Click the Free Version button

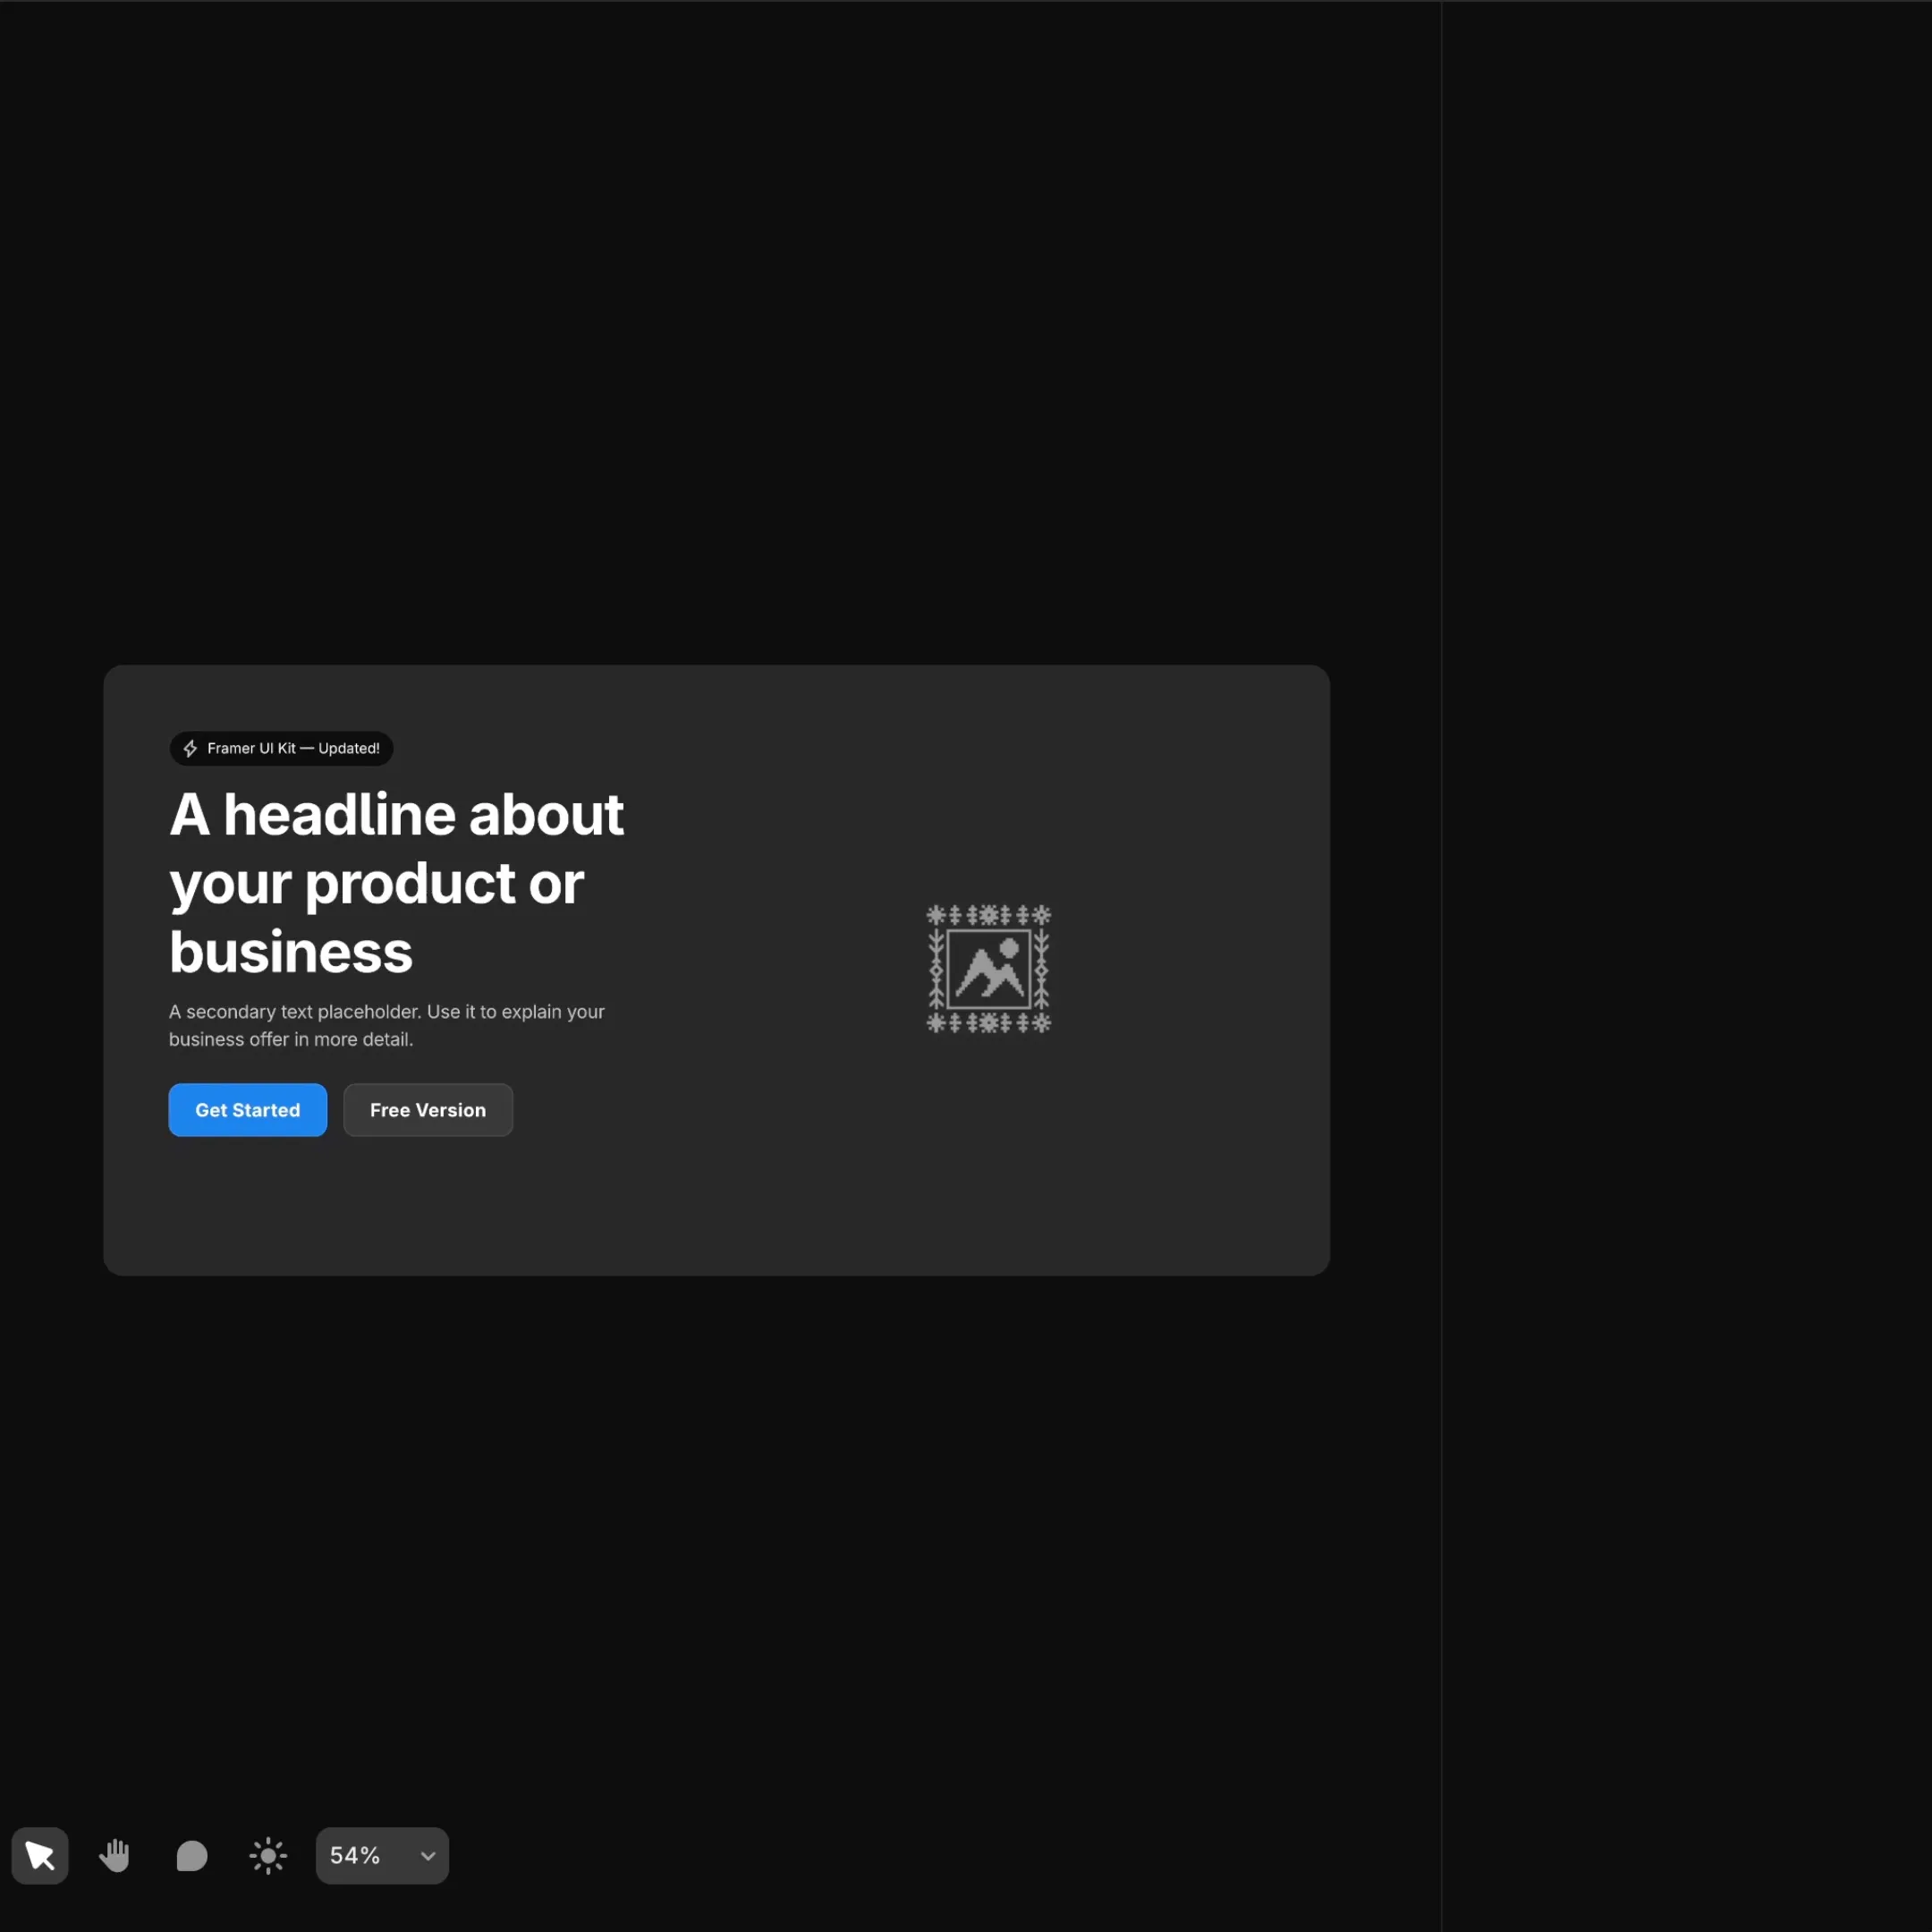point(428,1110)
